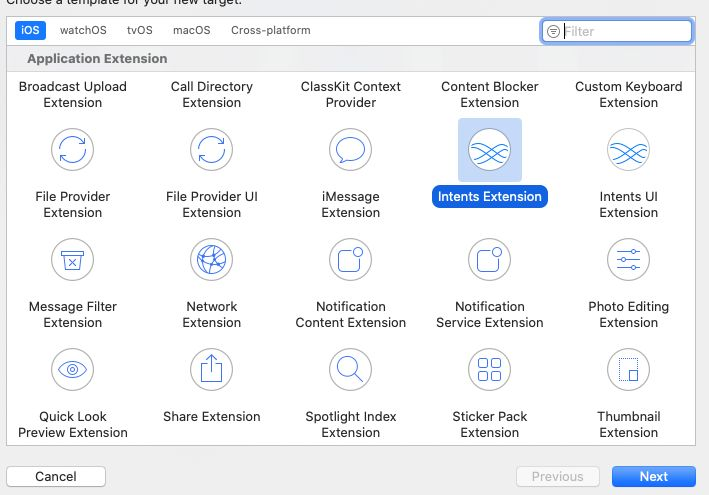The width and height of the screenshot is (709, 495).
Task: Click the "Custom Keyboard Extension" label
Action: [629, 94]
